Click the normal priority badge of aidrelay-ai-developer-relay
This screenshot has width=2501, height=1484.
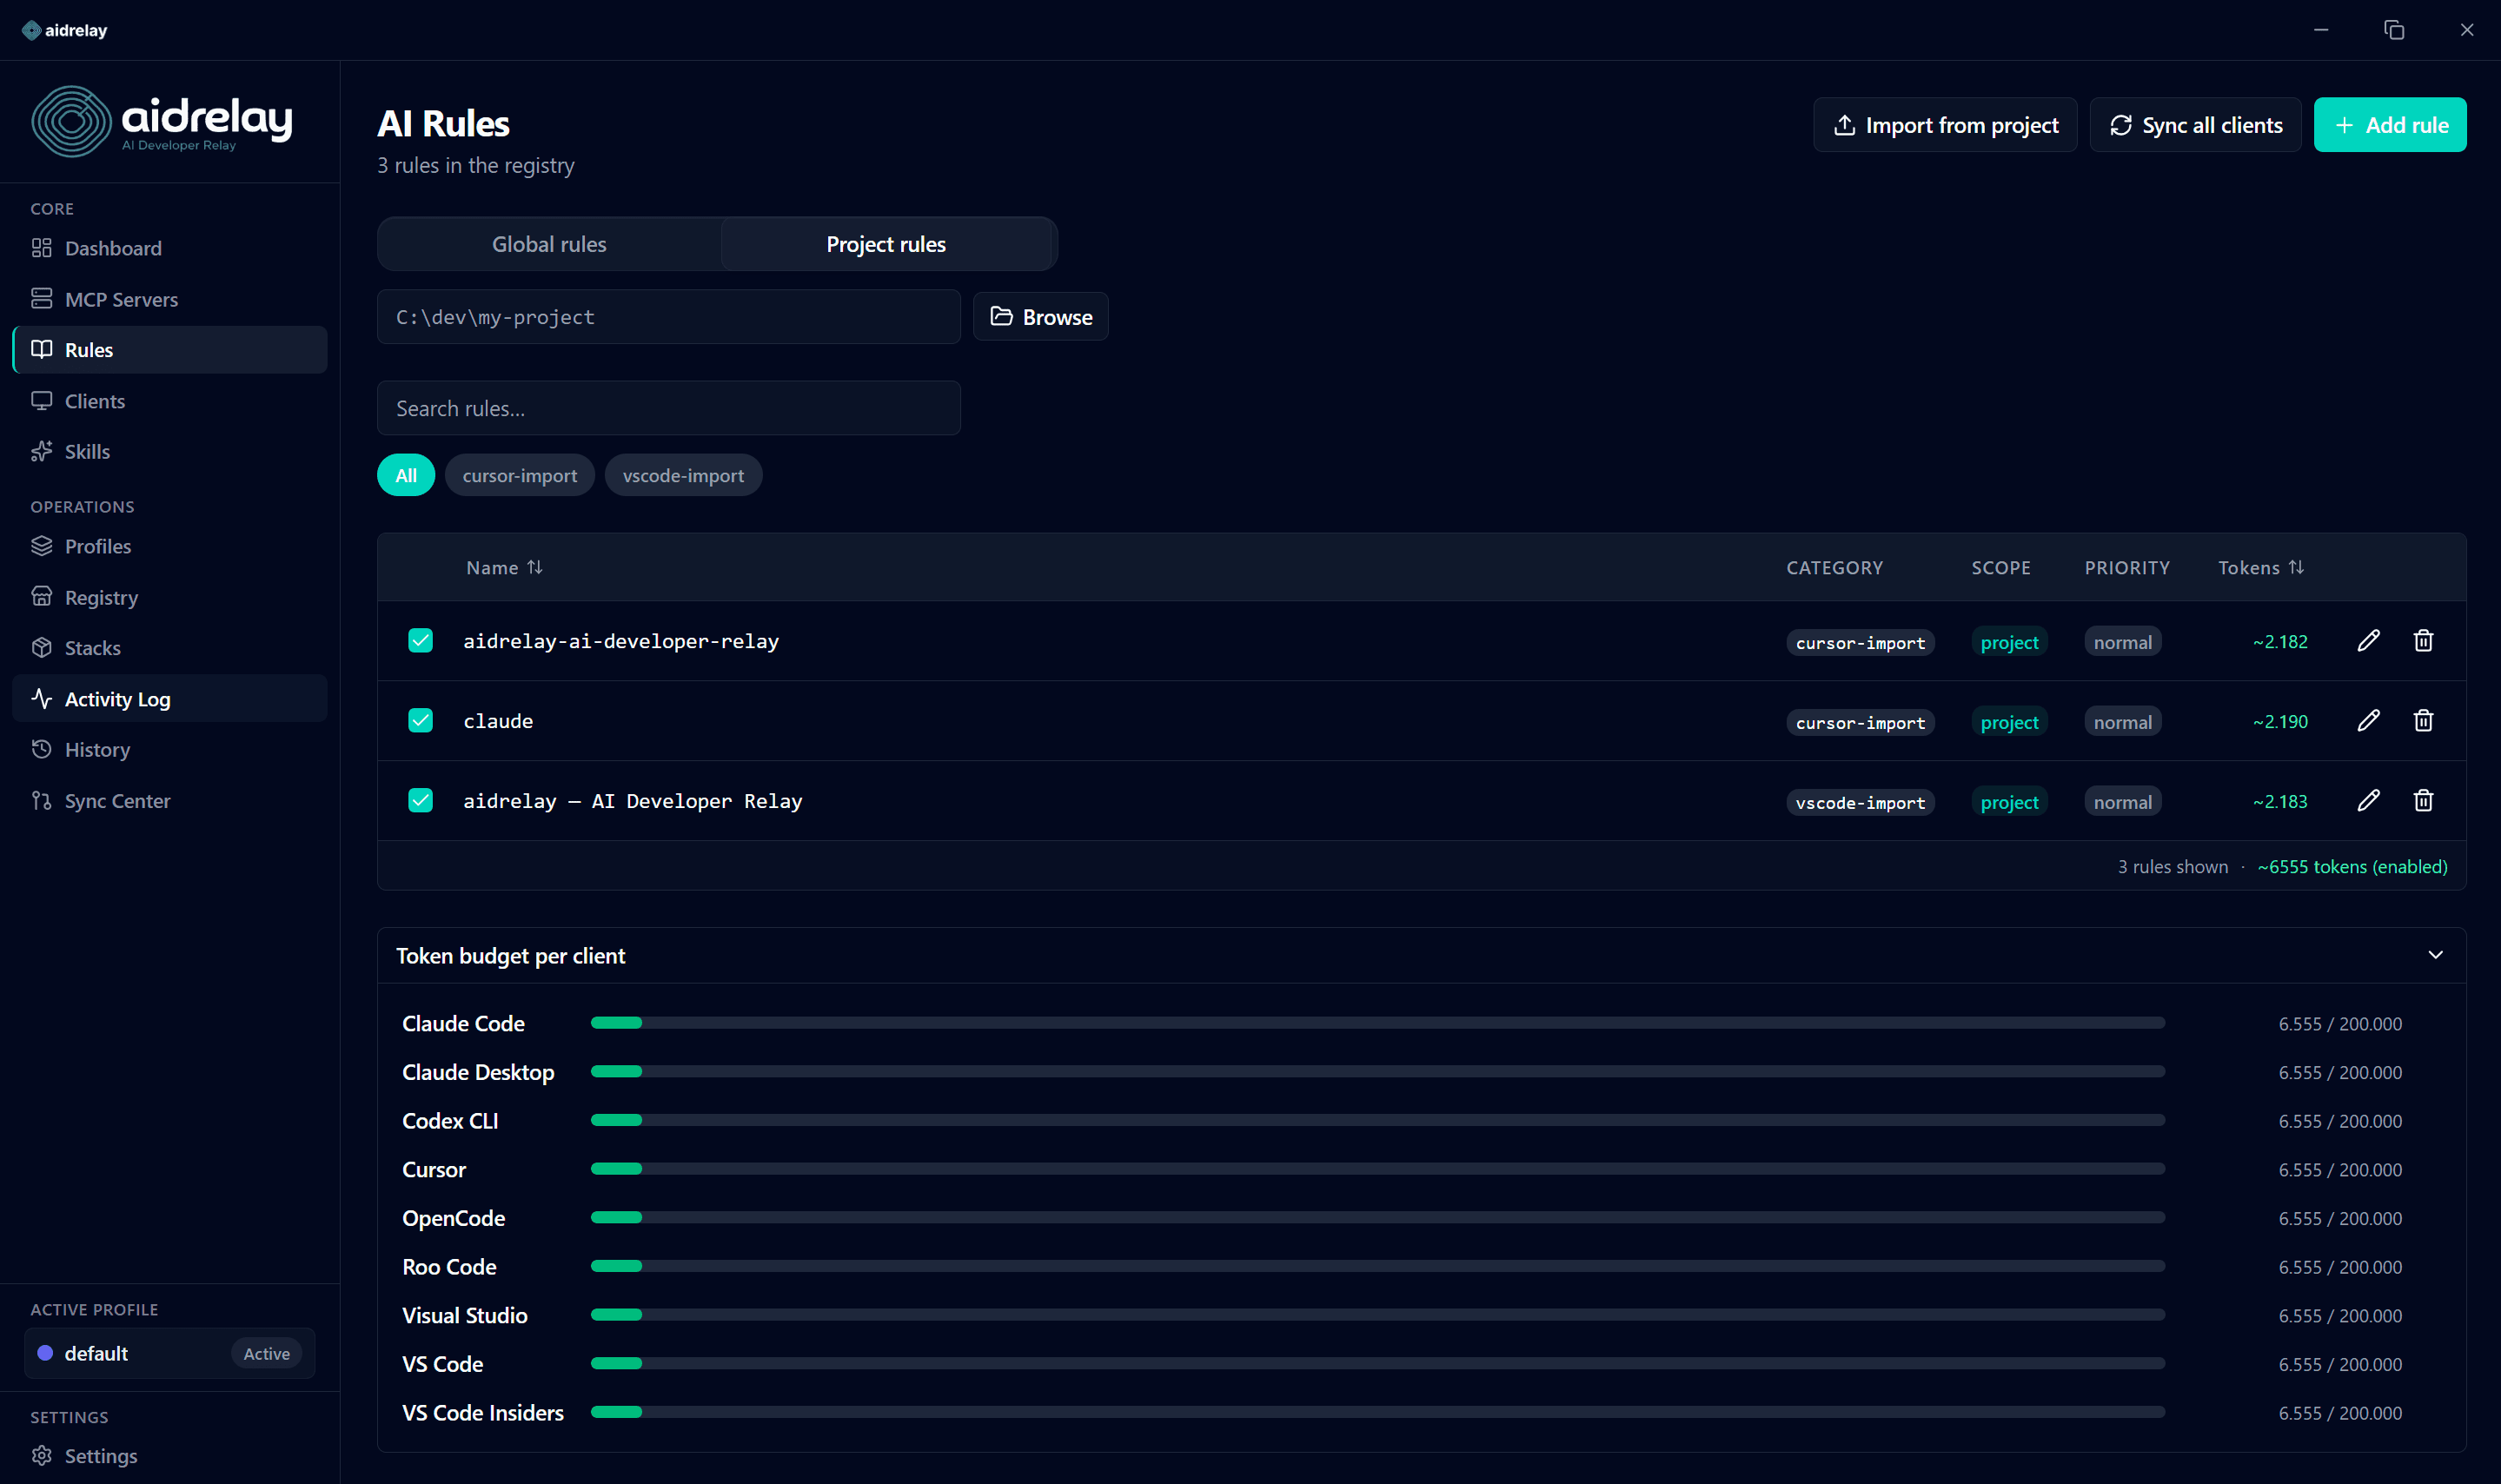pos(2122,642)
